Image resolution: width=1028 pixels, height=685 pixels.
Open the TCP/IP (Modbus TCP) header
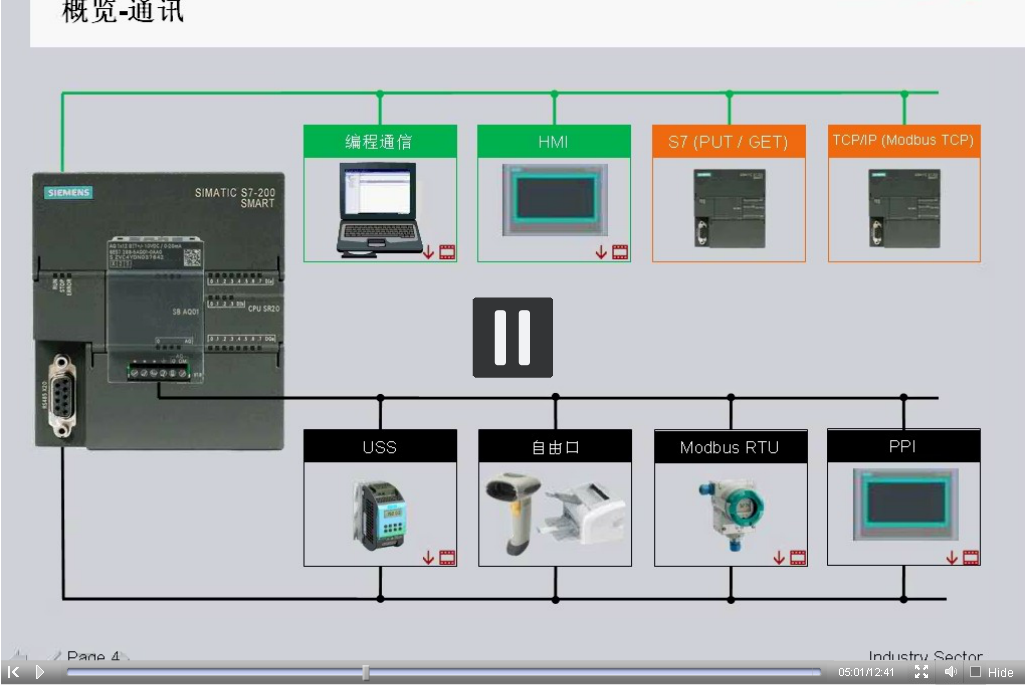pos(904,141)
